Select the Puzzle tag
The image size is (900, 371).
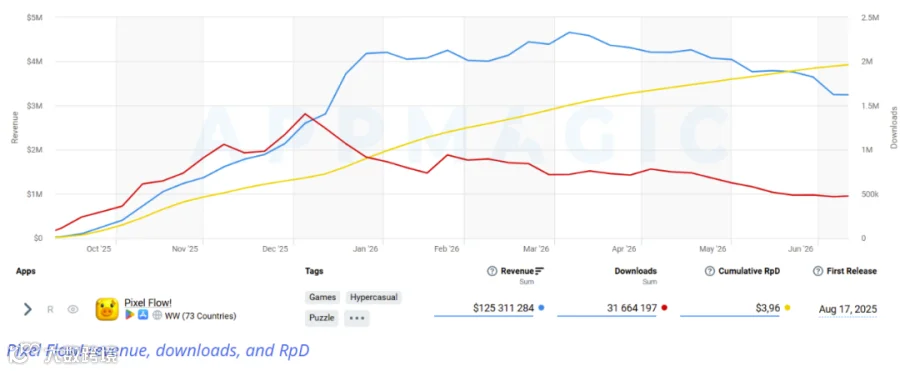coord(321,318)
